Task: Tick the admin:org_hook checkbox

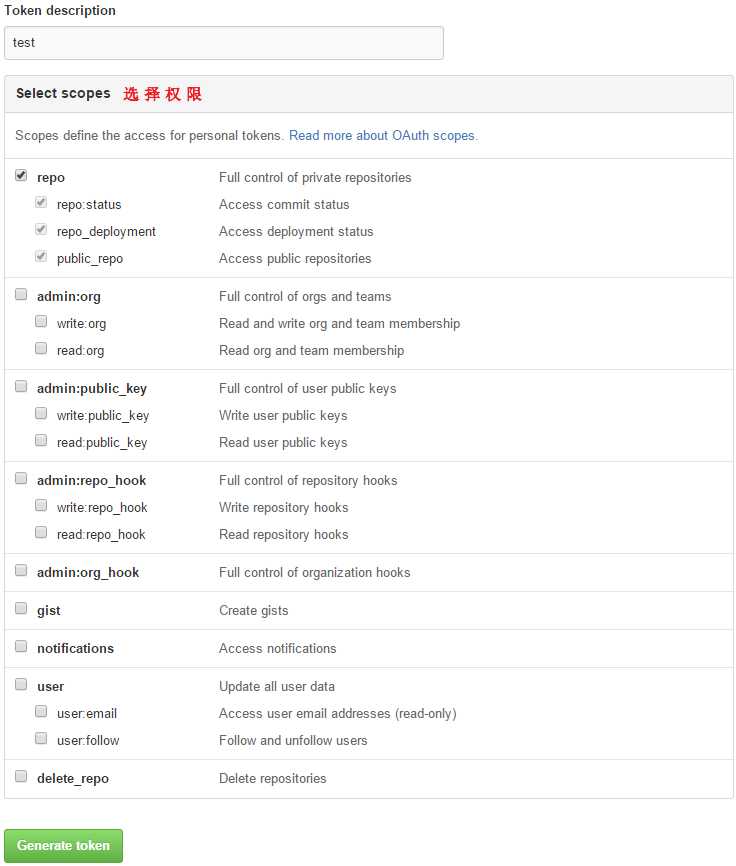Action: pyautogui.click(x=21, y=571)
